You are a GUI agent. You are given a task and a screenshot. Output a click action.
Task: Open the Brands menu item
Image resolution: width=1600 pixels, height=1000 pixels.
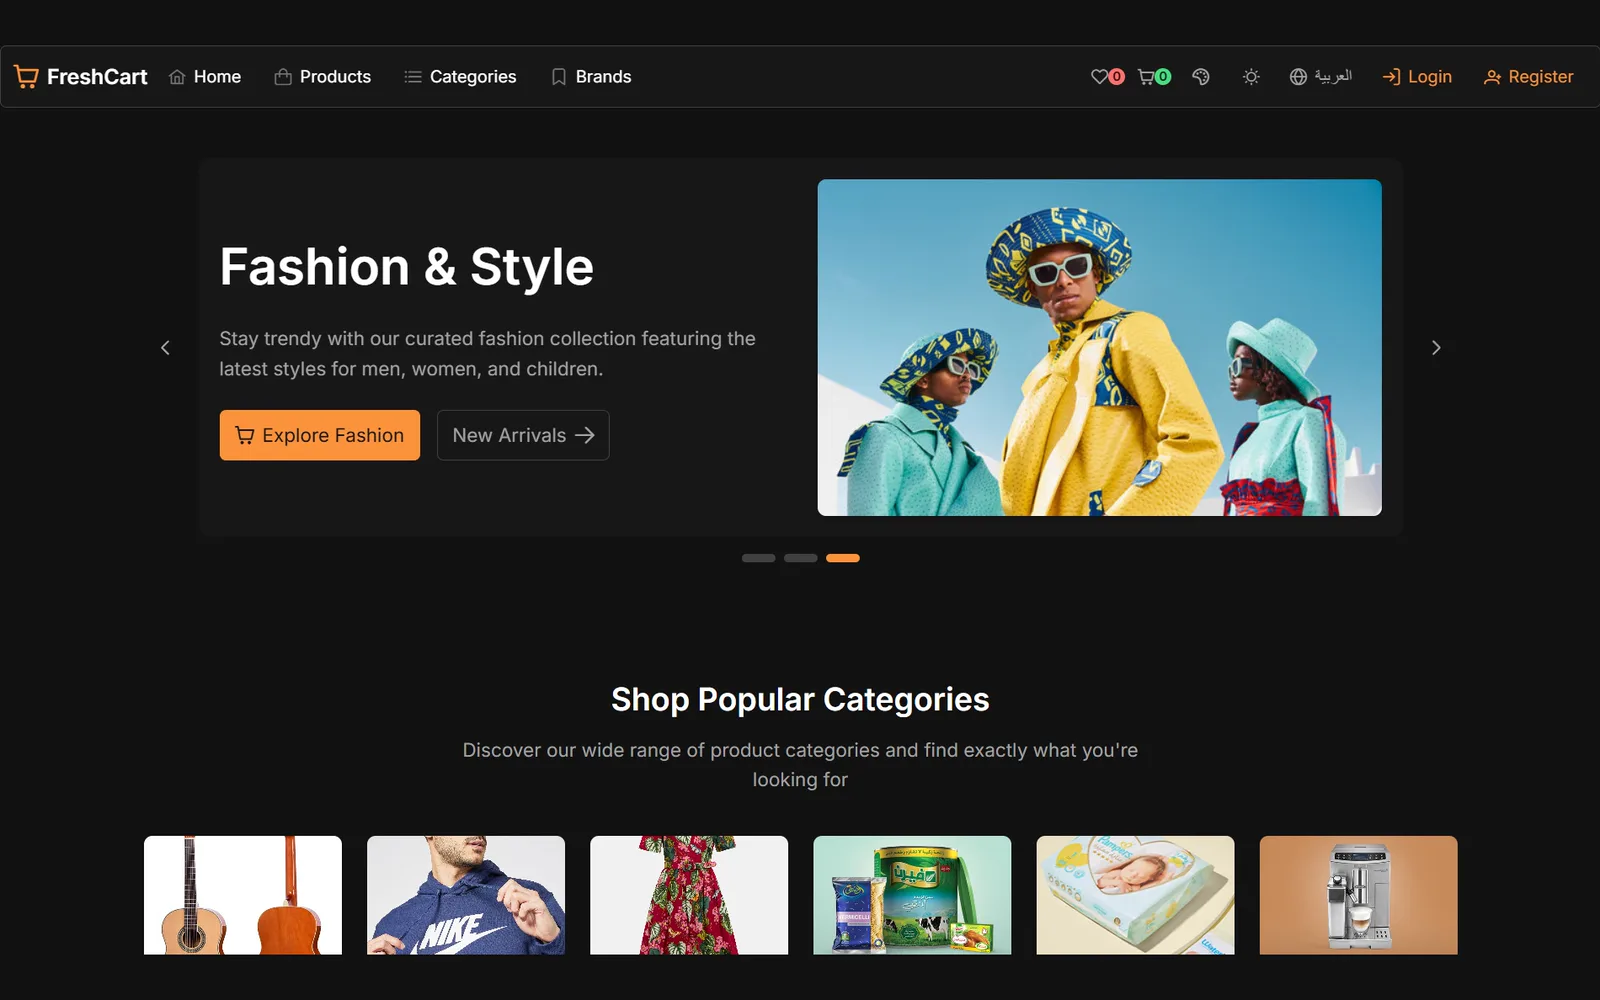(591, 77)
